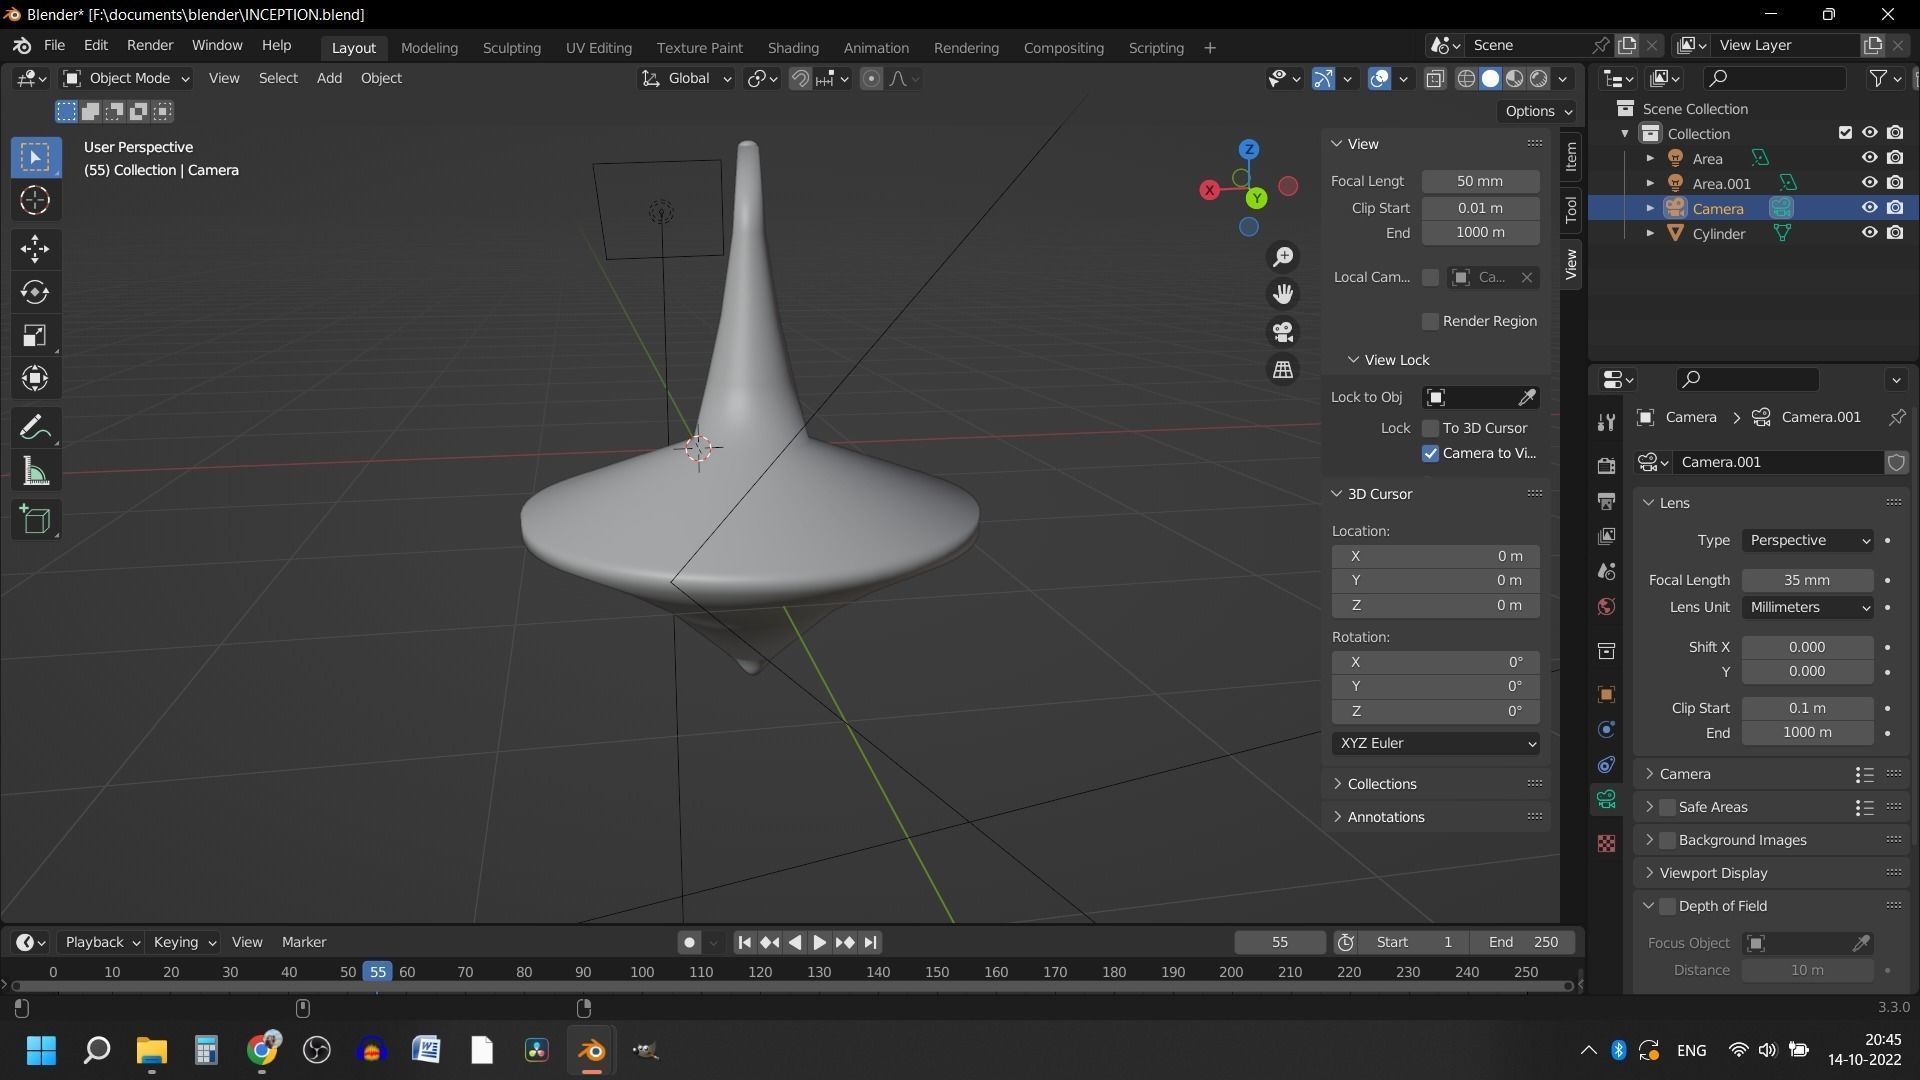Viewport: 1920px width, 1080px height.
Task: Select the Cursor tool in left toolbar
Action: (x=35, y=201)
